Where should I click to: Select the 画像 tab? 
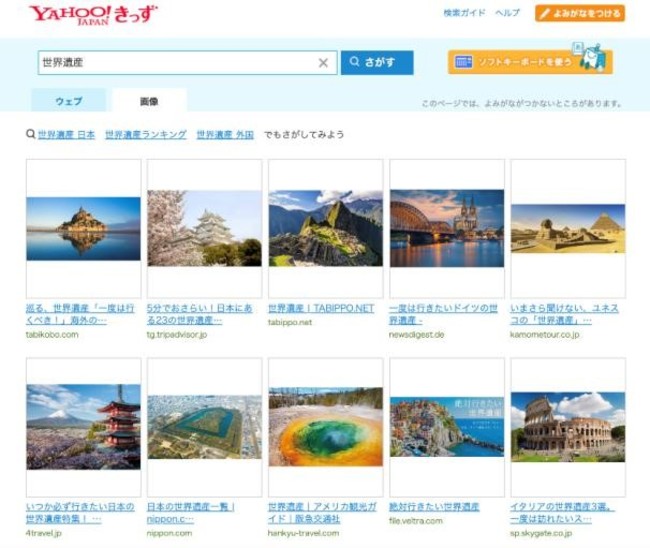149,101
